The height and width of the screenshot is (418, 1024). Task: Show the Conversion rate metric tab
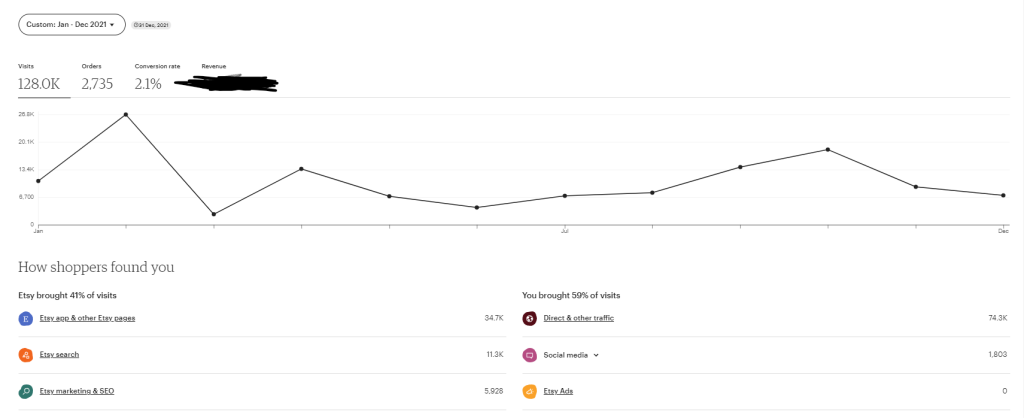tap(157, 79)
